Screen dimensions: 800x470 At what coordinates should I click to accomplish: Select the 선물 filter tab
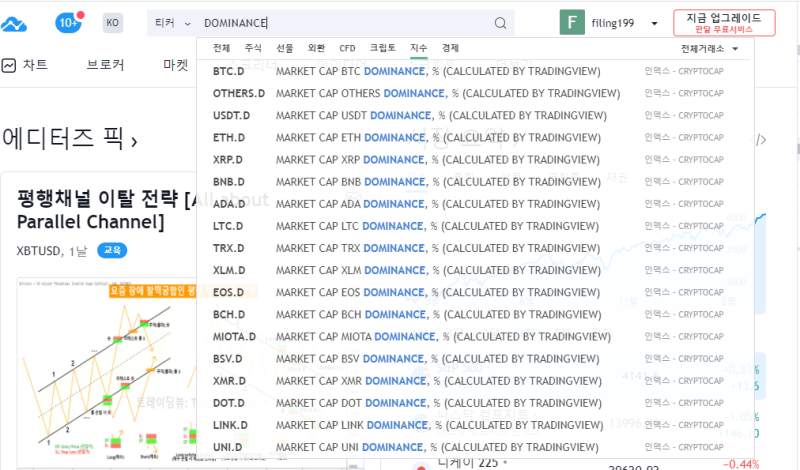click(x=285, y=48)
